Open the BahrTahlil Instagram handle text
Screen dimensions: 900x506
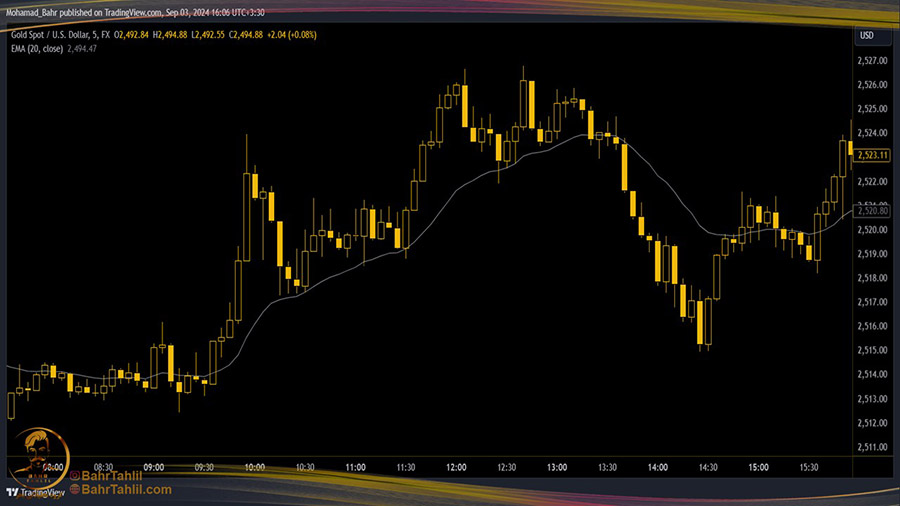[x=112, y=477]
